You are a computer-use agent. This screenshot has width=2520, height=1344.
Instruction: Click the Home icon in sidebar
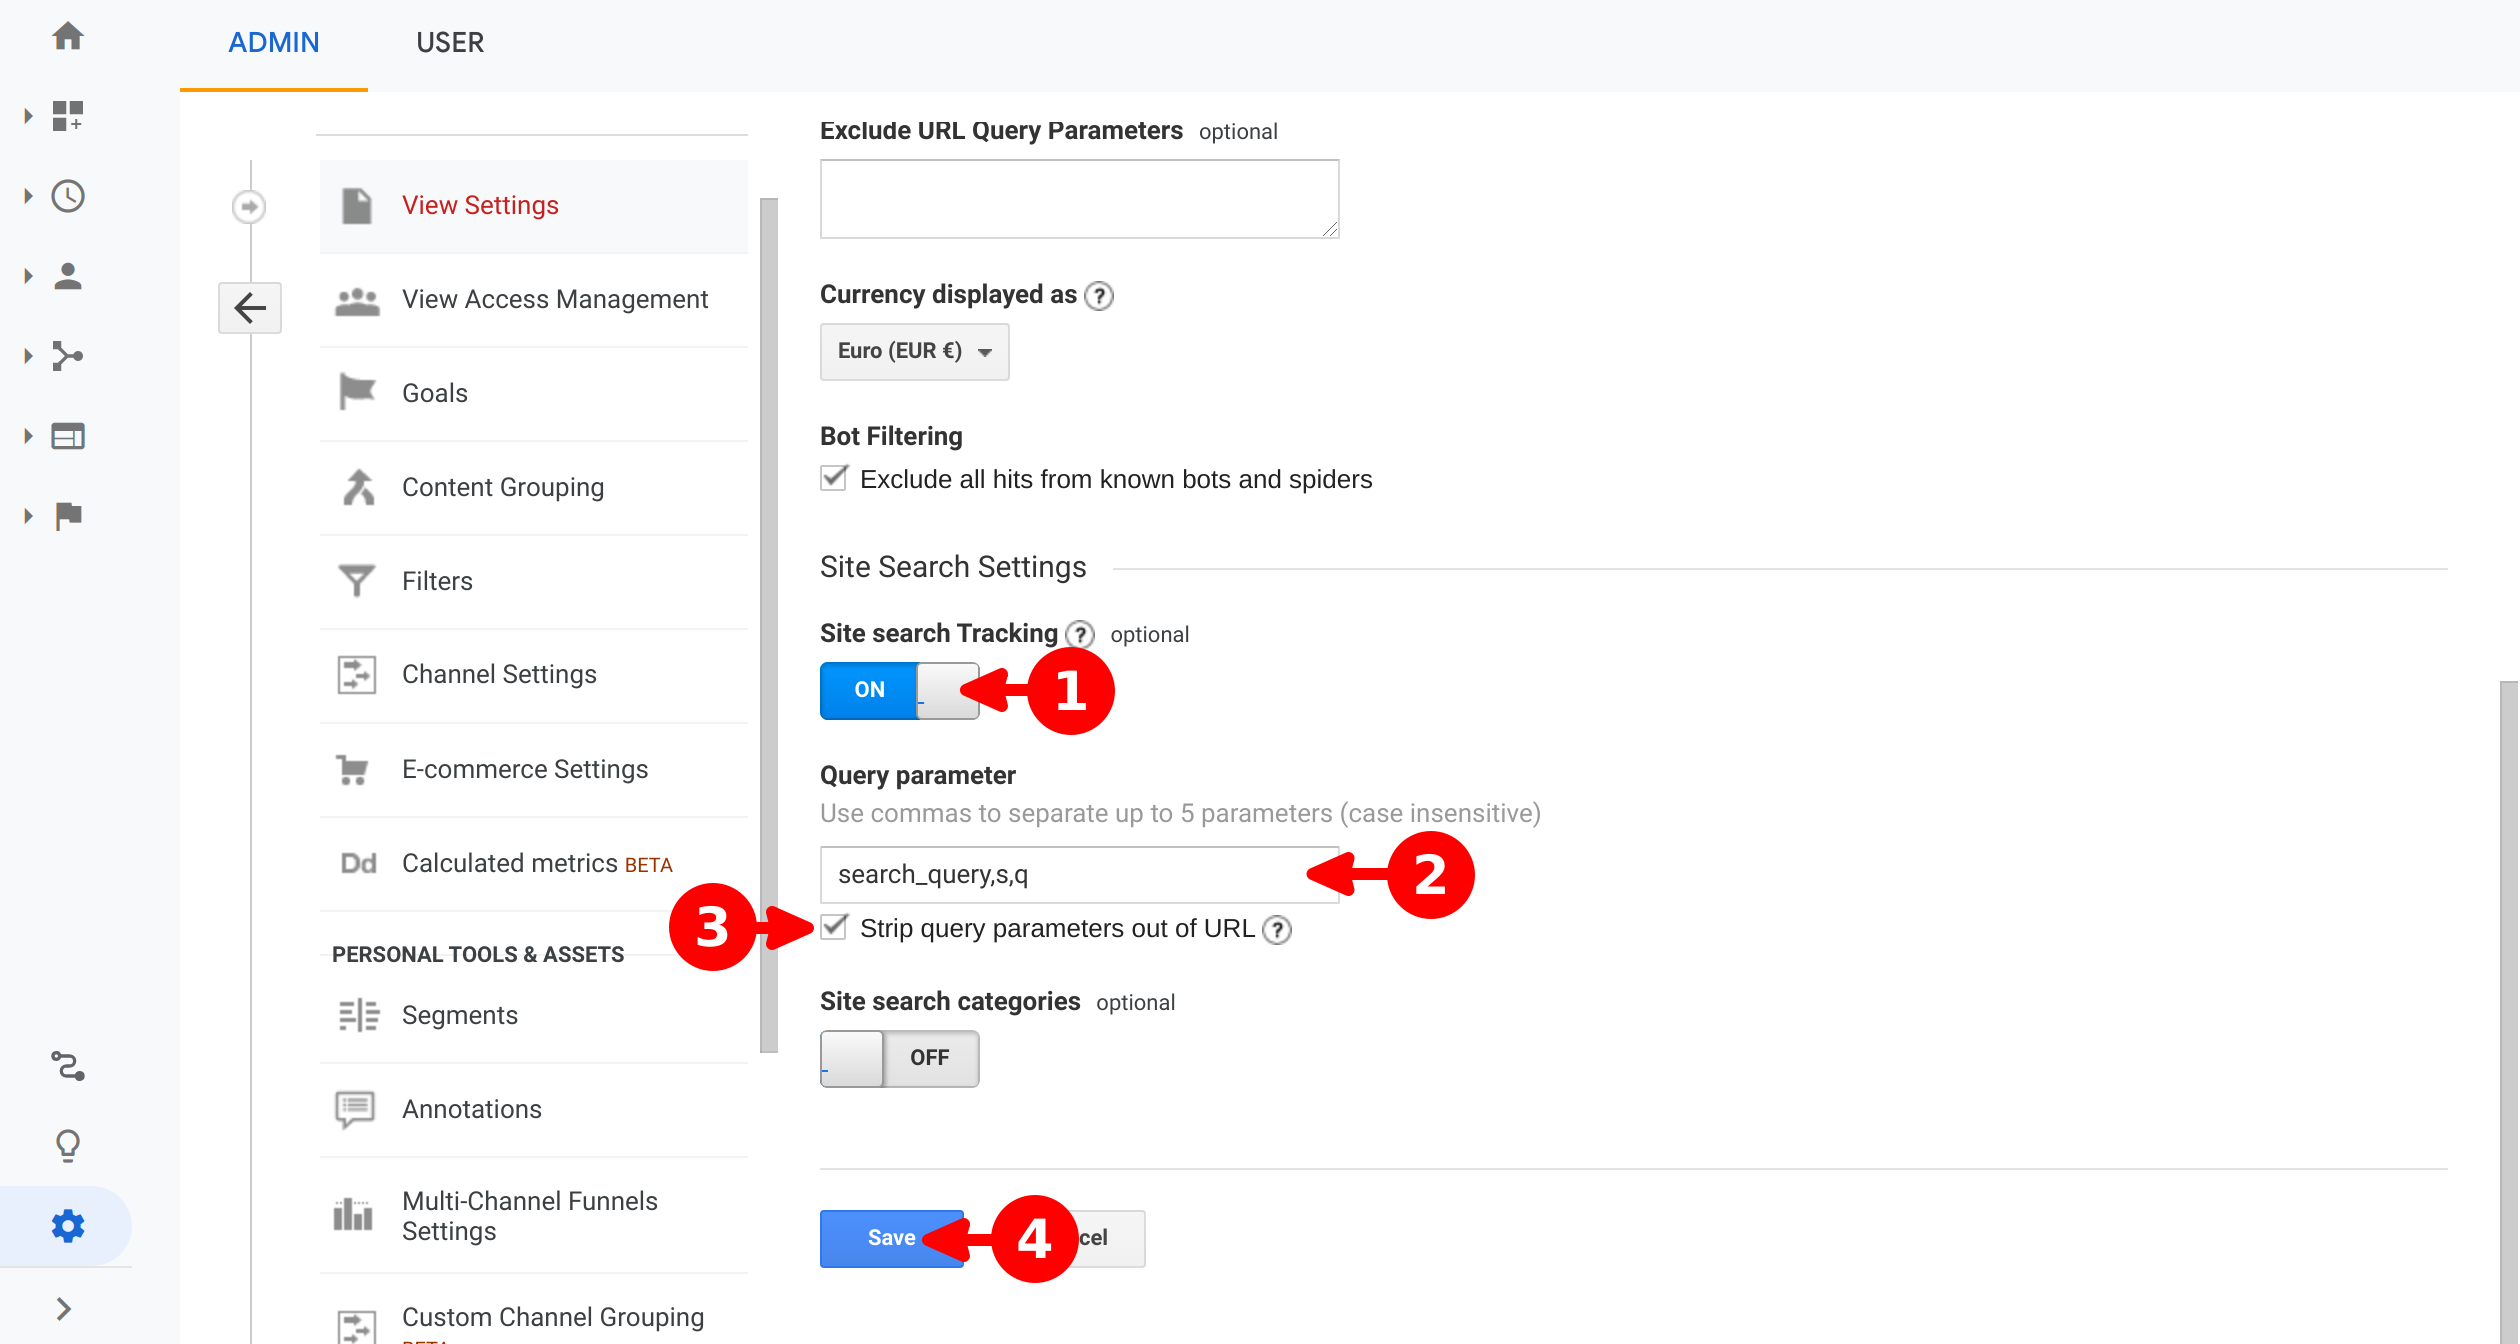coord(68,37)
